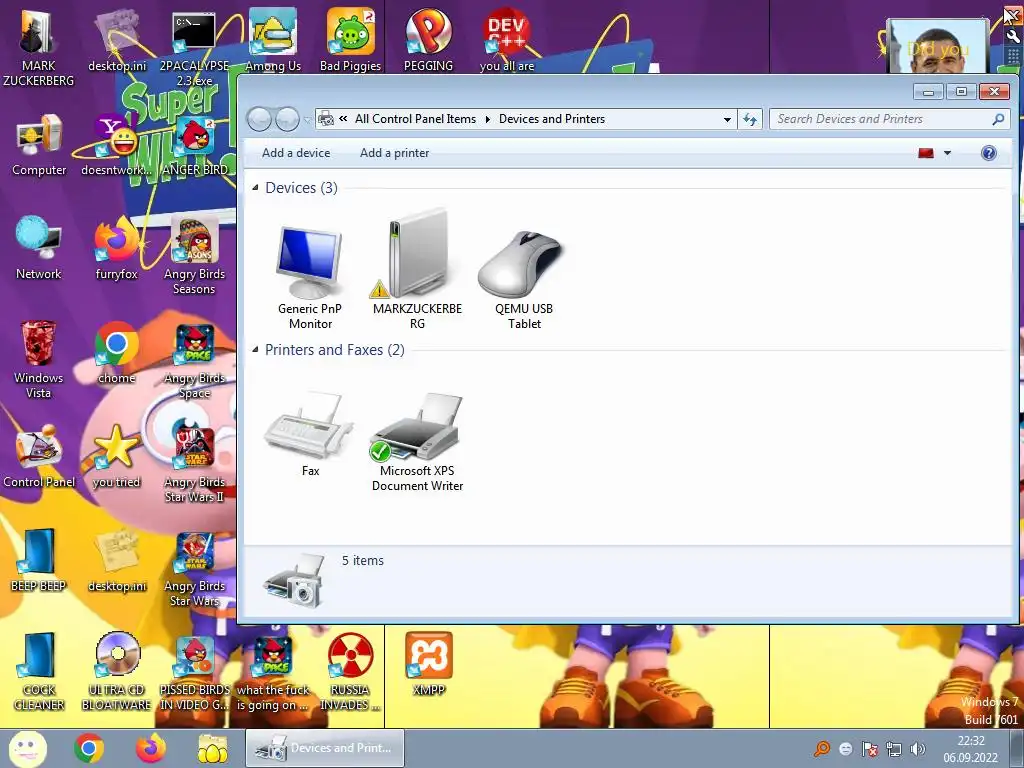
Task: Open the Network desktop icon
Action: [39, 248]
